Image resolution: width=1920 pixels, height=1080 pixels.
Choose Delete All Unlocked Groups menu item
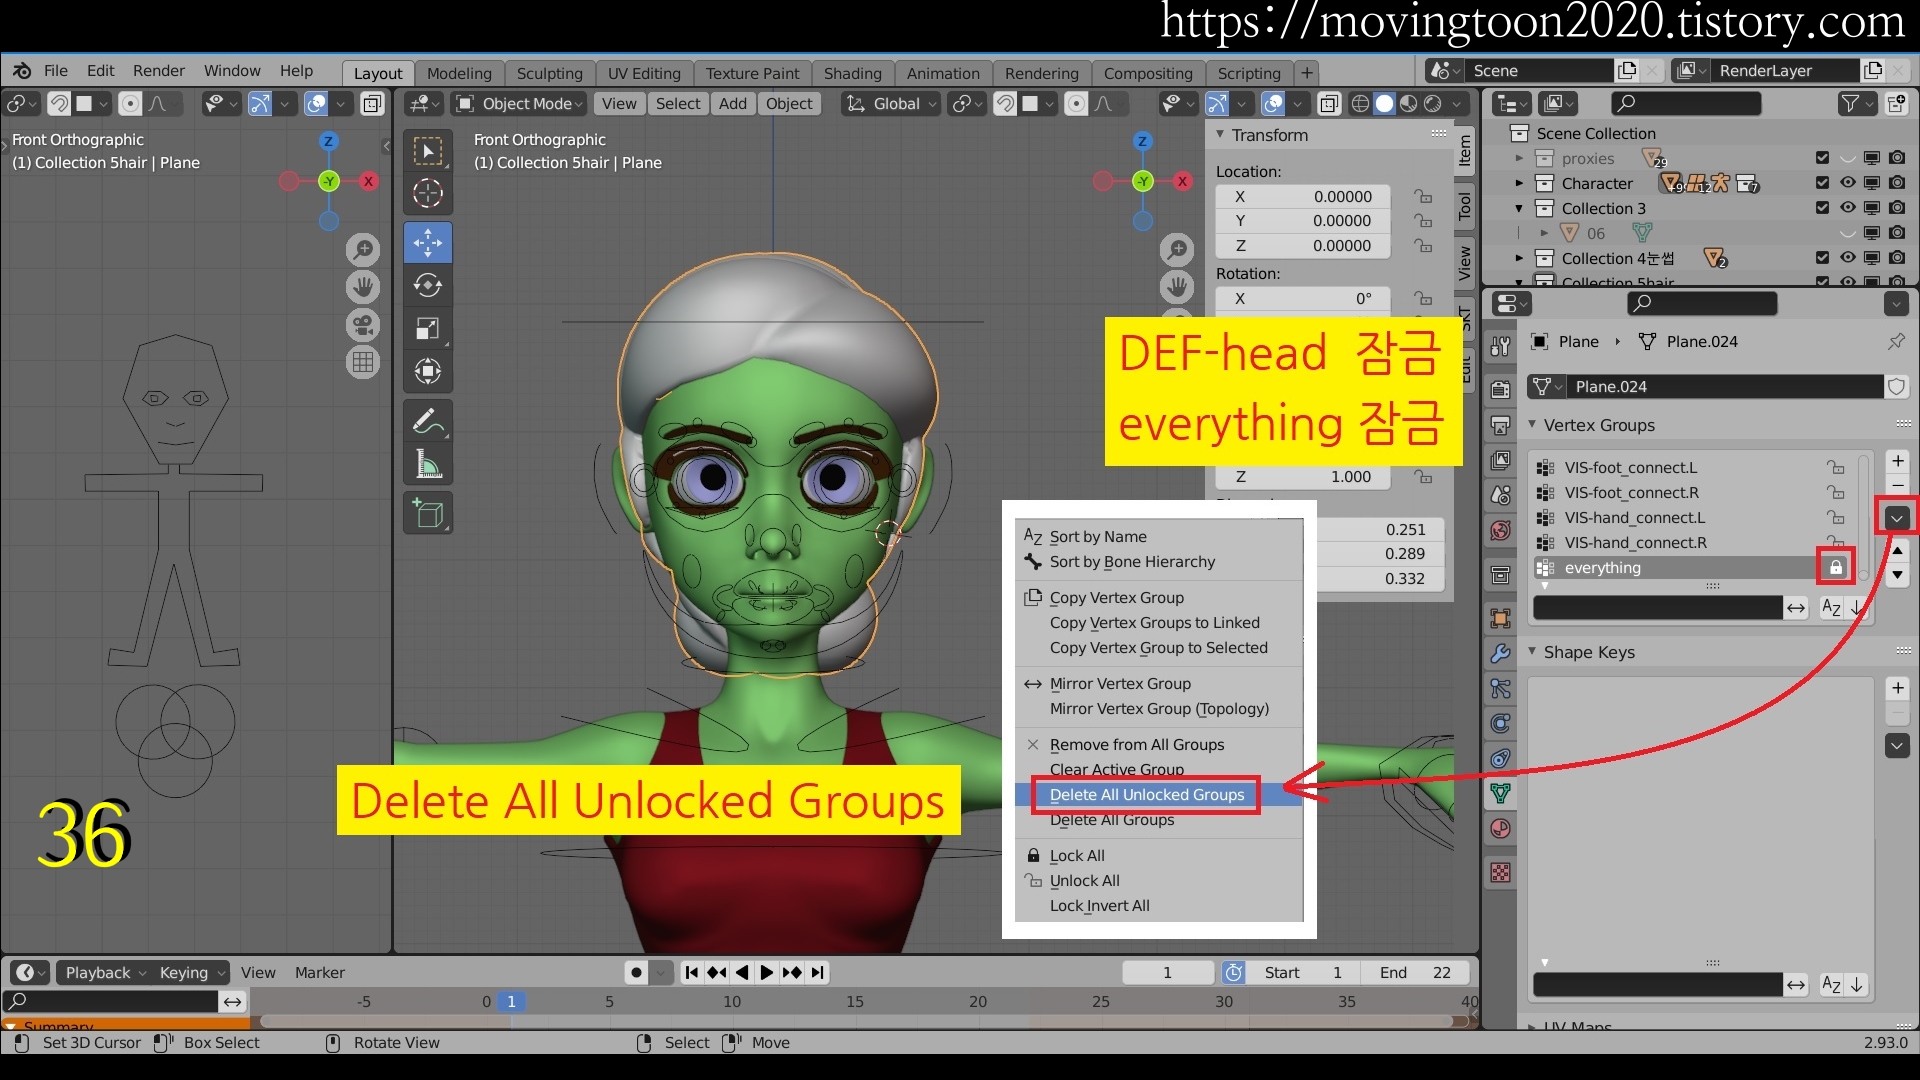click(x=1147, y=794)
